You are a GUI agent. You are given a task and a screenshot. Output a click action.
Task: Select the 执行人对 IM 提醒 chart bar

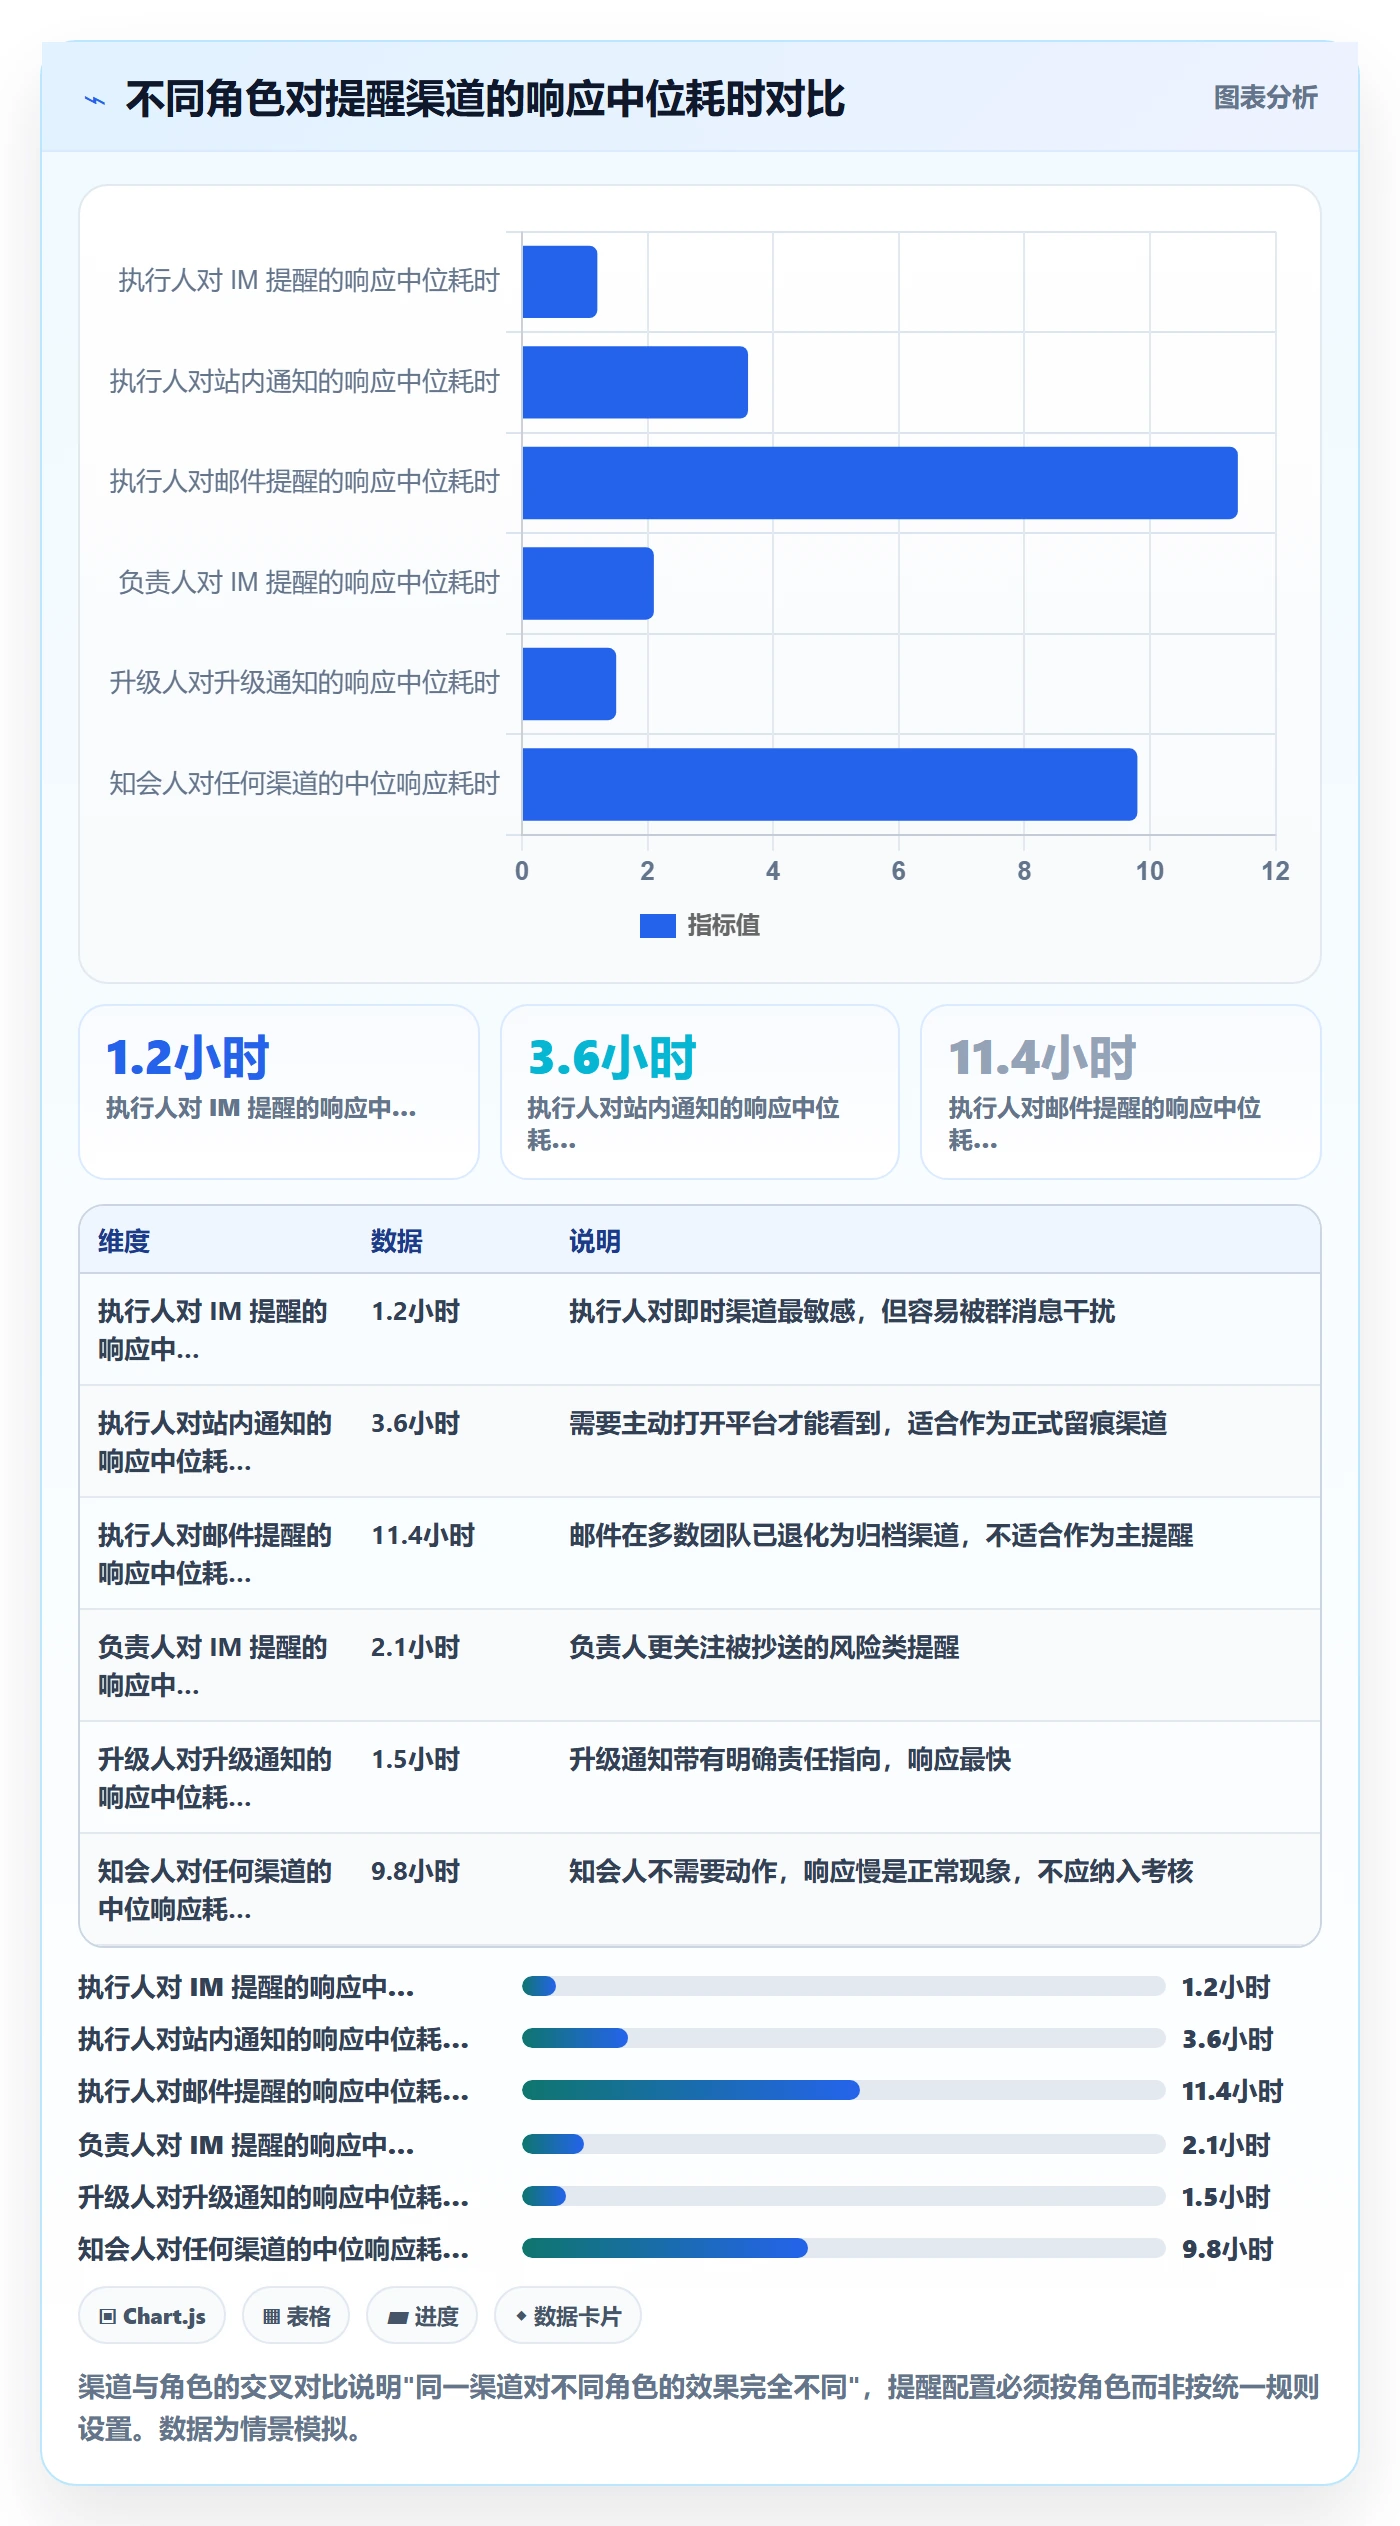(559, 282)
